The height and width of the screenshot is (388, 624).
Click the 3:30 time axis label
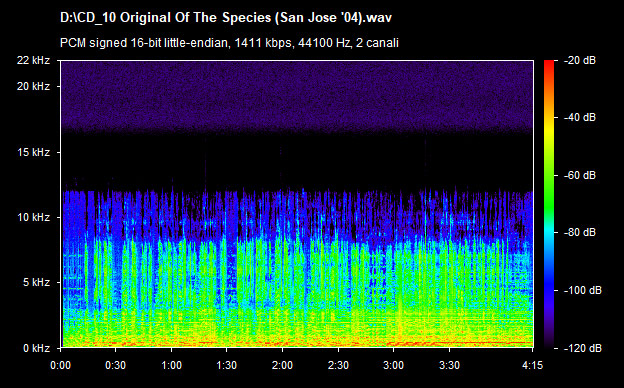(449, 365)
